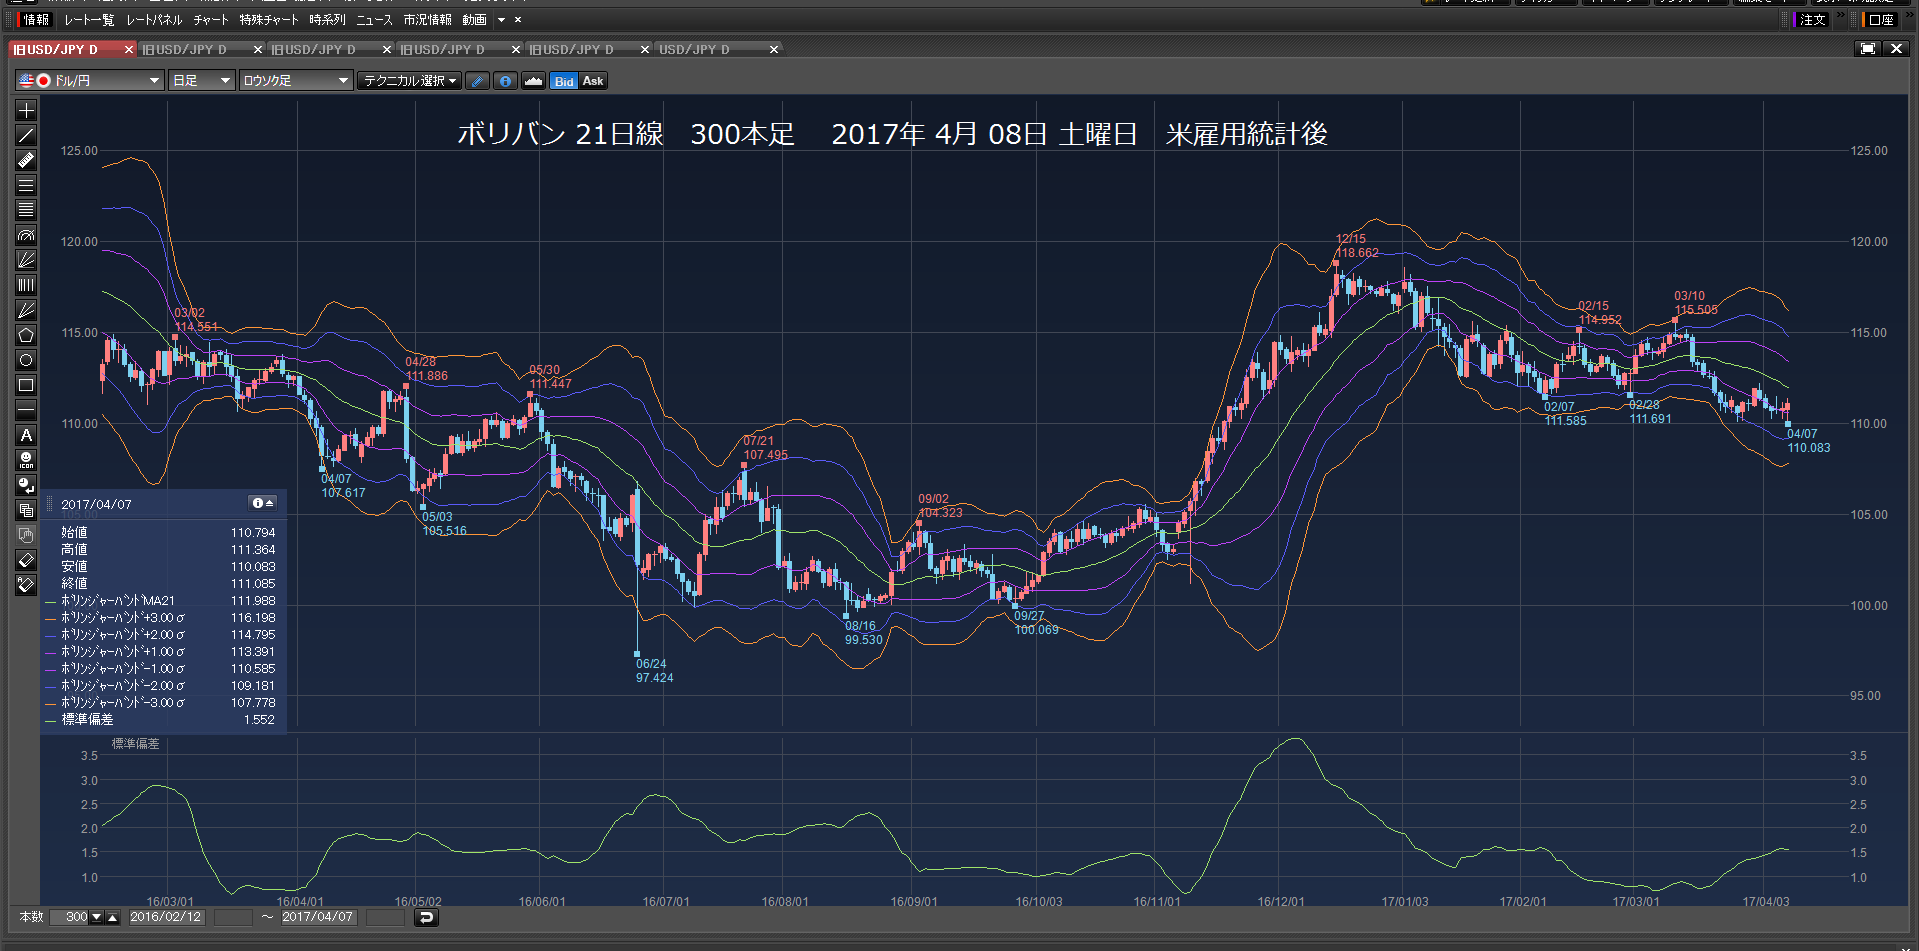Open the 動画 menu
The width and height of the screenshot is (1919, 951).
click(474, 20)
